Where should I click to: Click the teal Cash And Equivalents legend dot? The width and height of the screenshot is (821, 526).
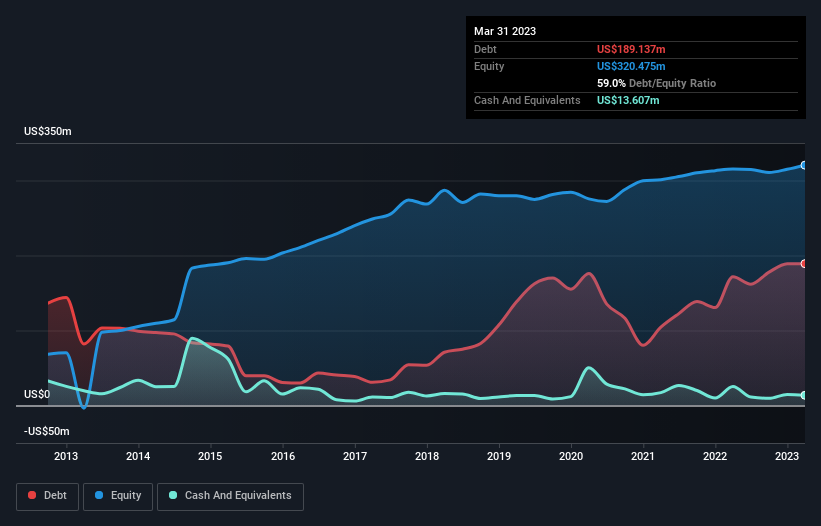point(174,496)
